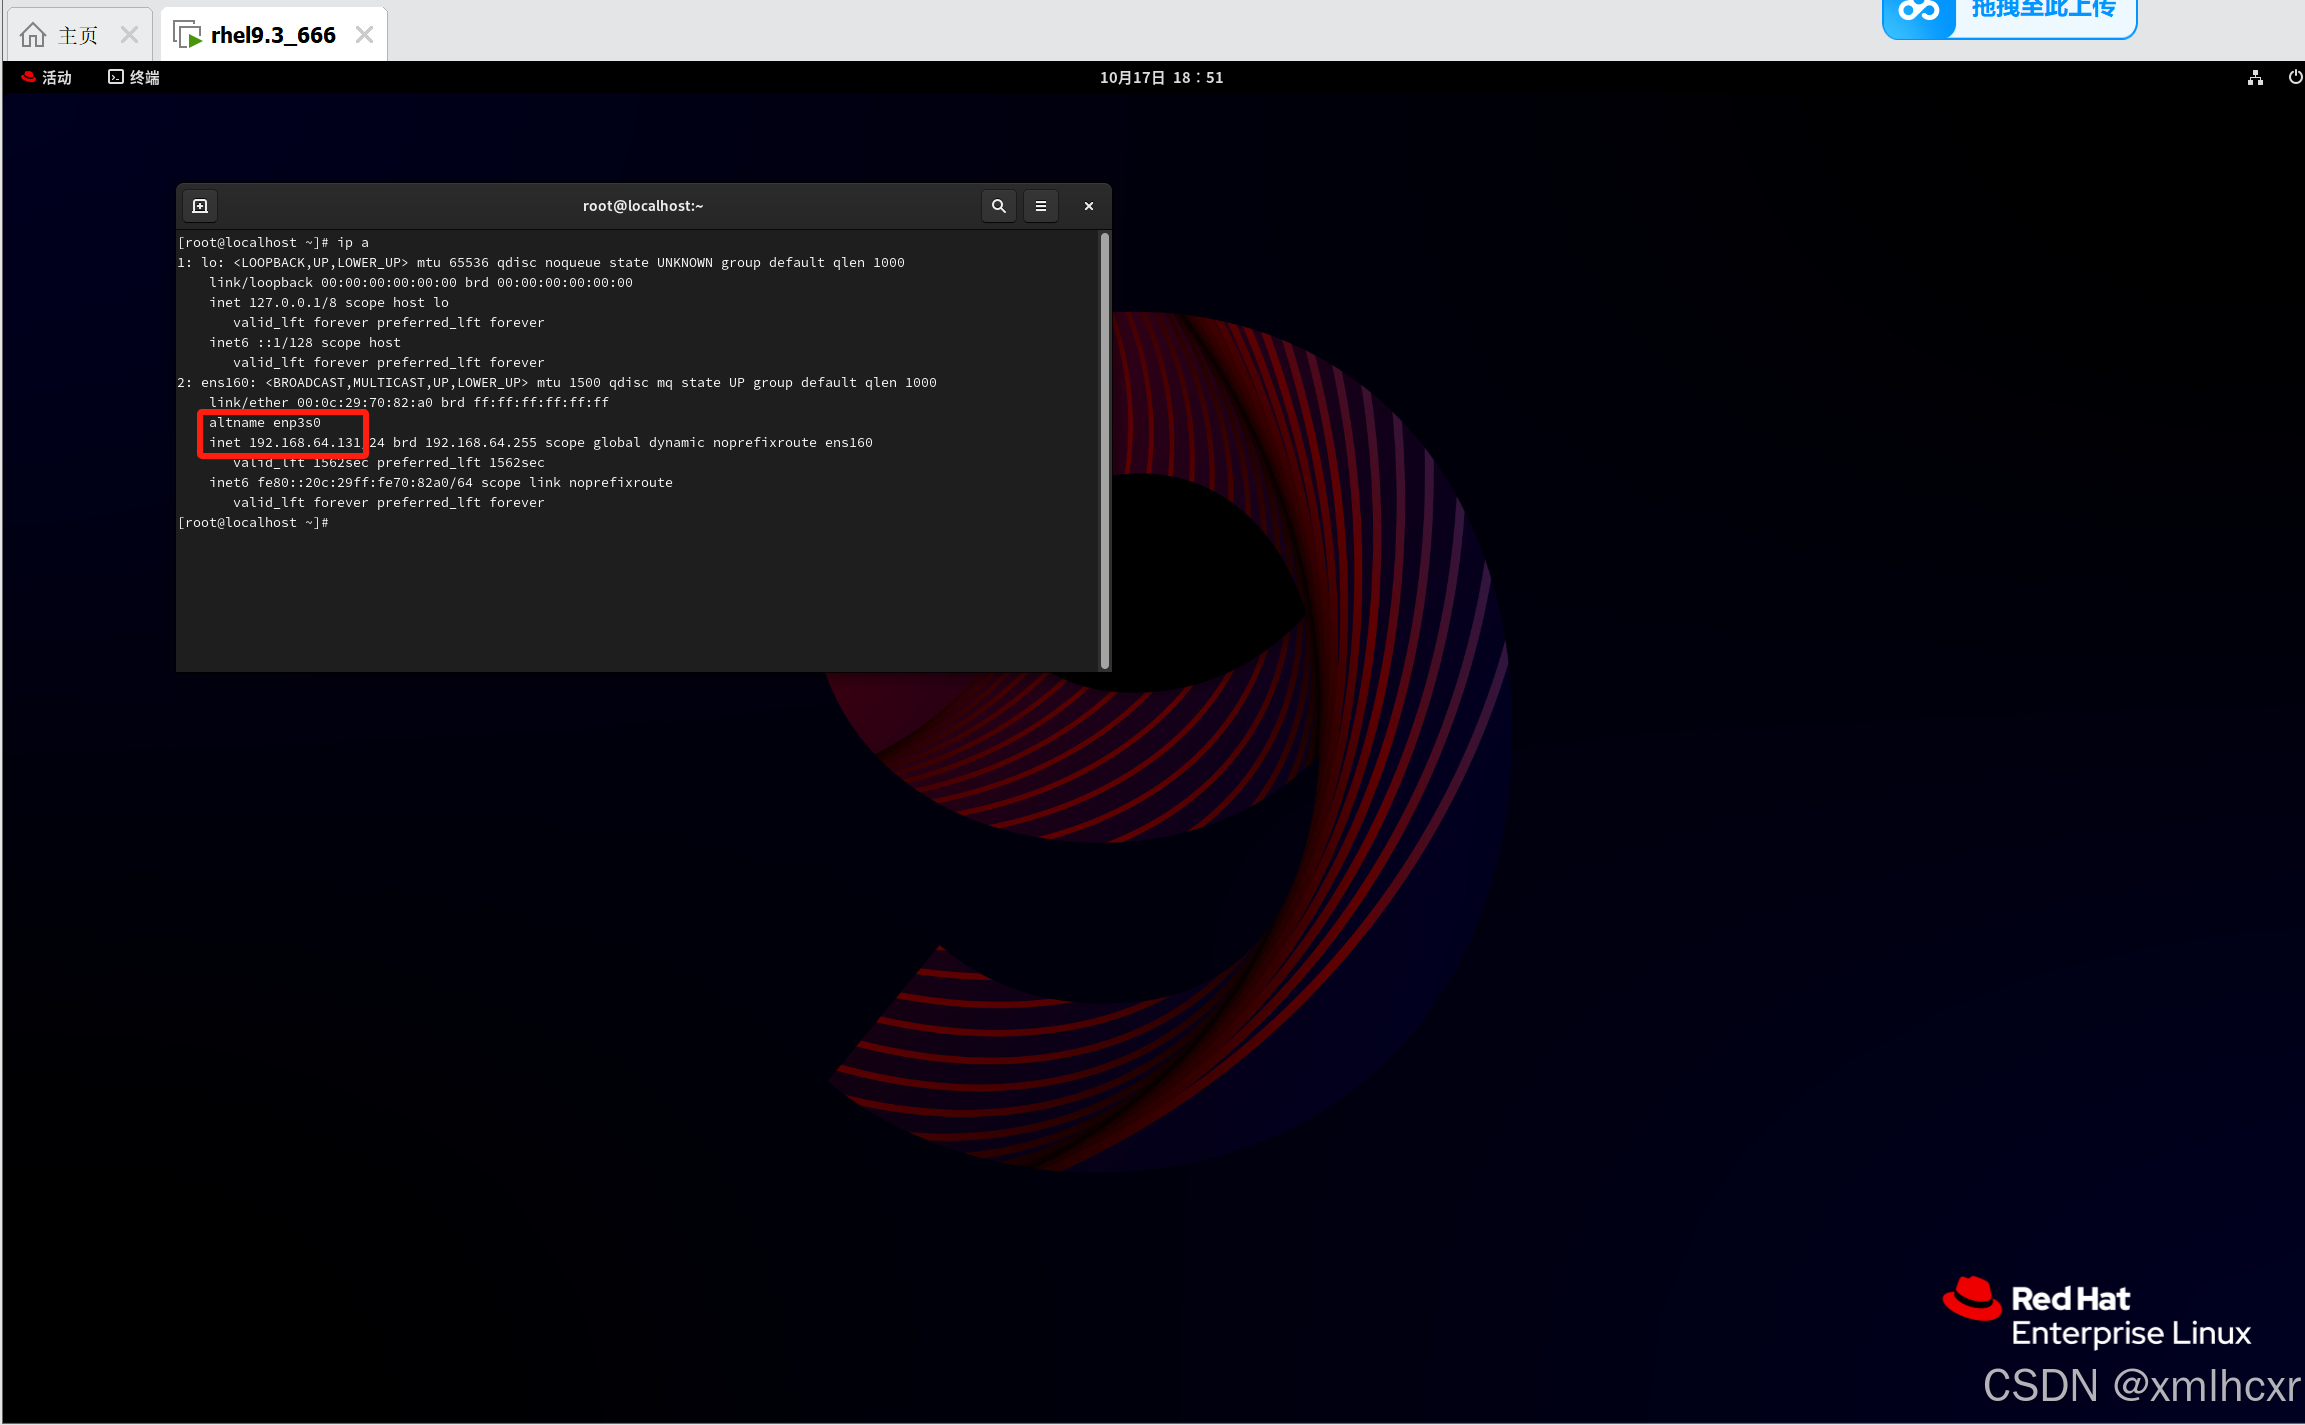Close the rhel9.3_666 tab
The height and width of the screenshot is (1425, 2305).
364,36
